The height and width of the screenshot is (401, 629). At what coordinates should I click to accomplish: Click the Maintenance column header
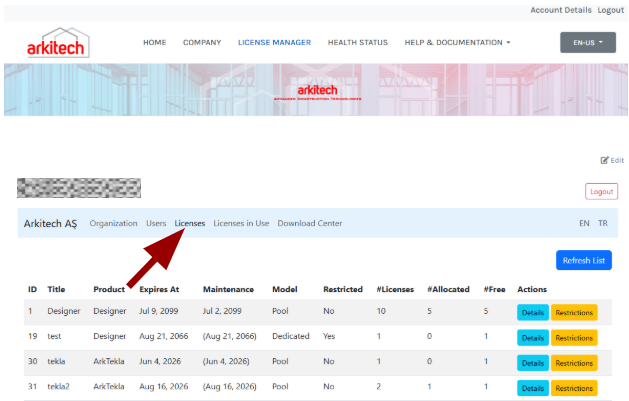click(x=228, y=290)
